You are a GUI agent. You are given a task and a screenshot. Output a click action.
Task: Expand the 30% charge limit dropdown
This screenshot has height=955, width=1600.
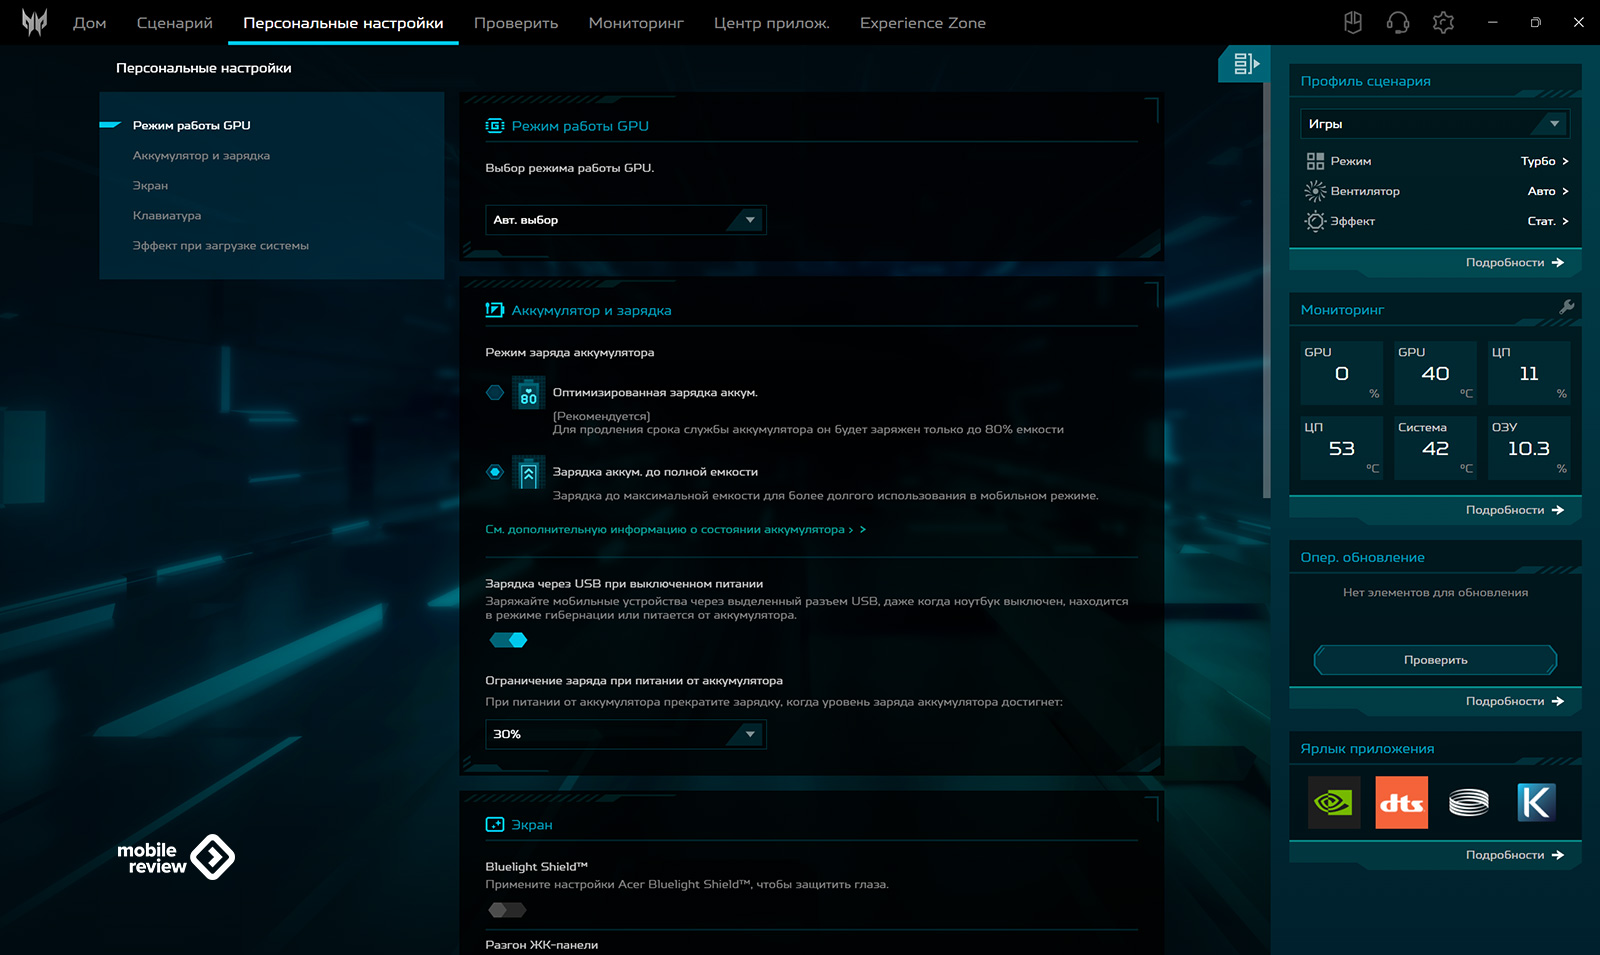625,734
